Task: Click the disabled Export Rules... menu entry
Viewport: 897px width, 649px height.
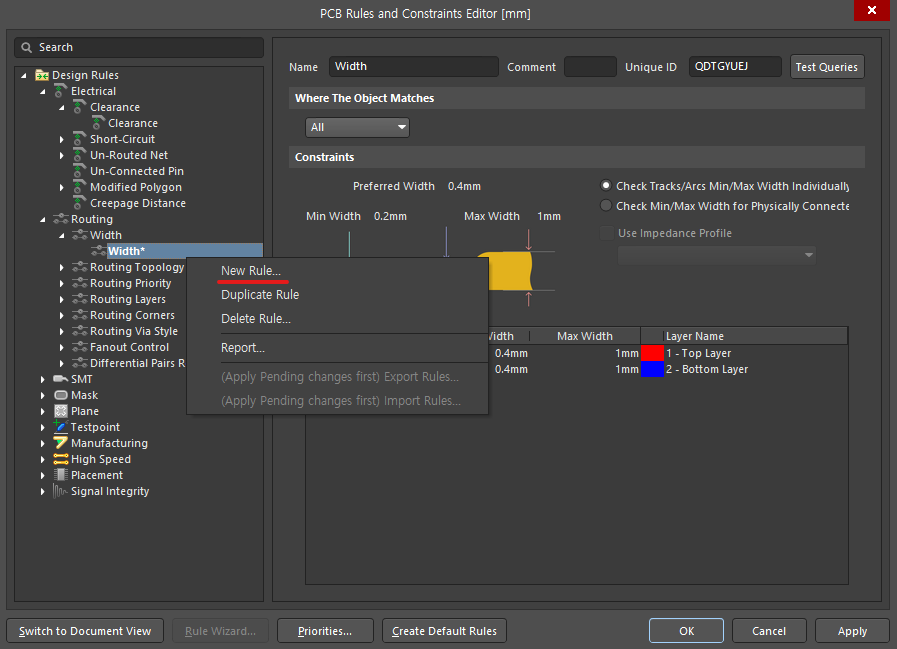Action: pos(338,377)
